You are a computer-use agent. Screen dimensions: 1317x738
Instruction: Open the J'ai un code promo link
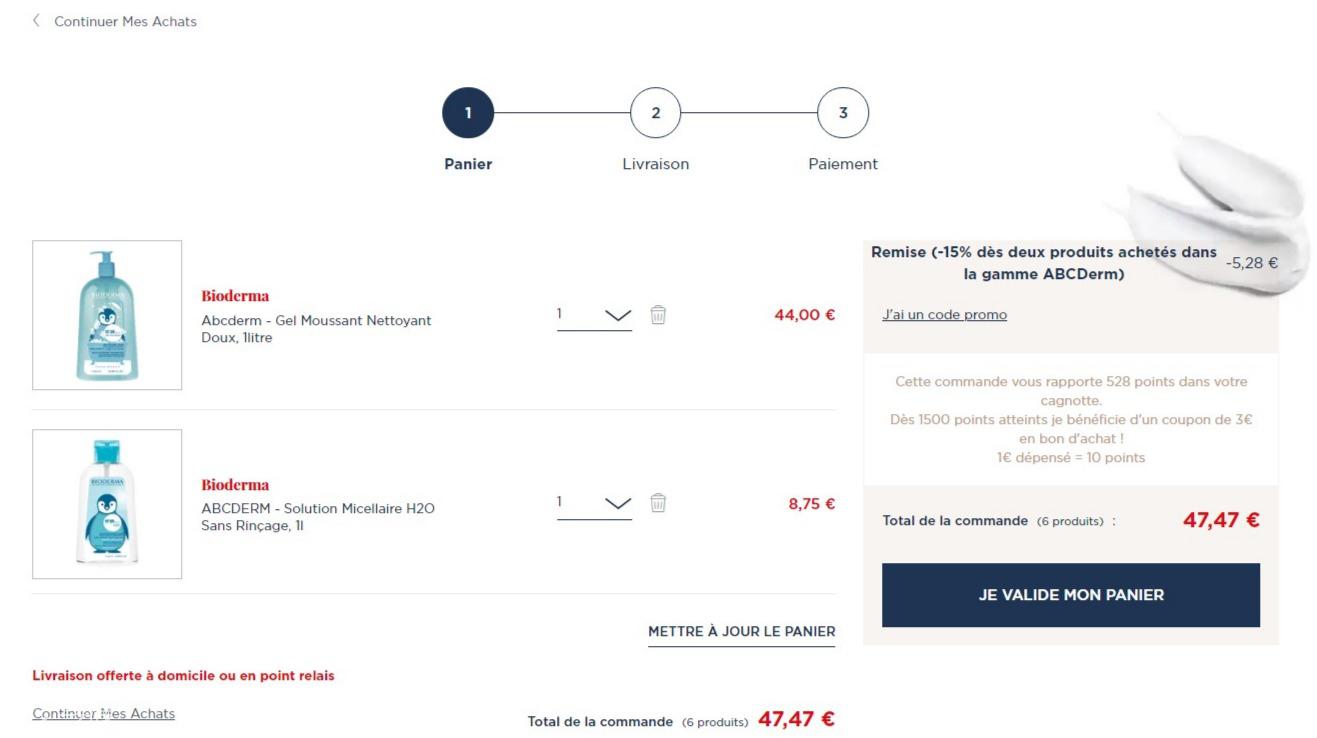(944, 315)
